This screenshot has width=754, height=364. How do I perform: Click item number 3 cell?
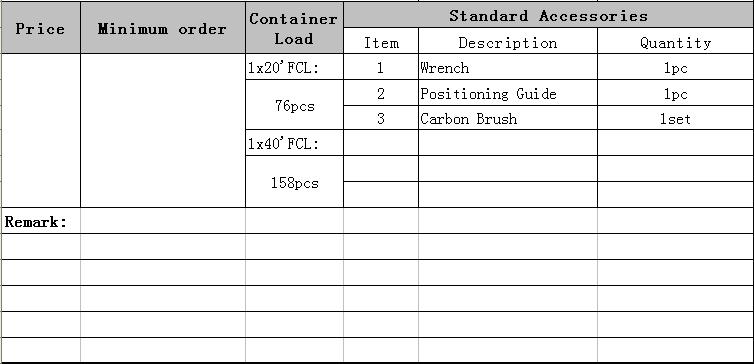[x=381, y=117]
